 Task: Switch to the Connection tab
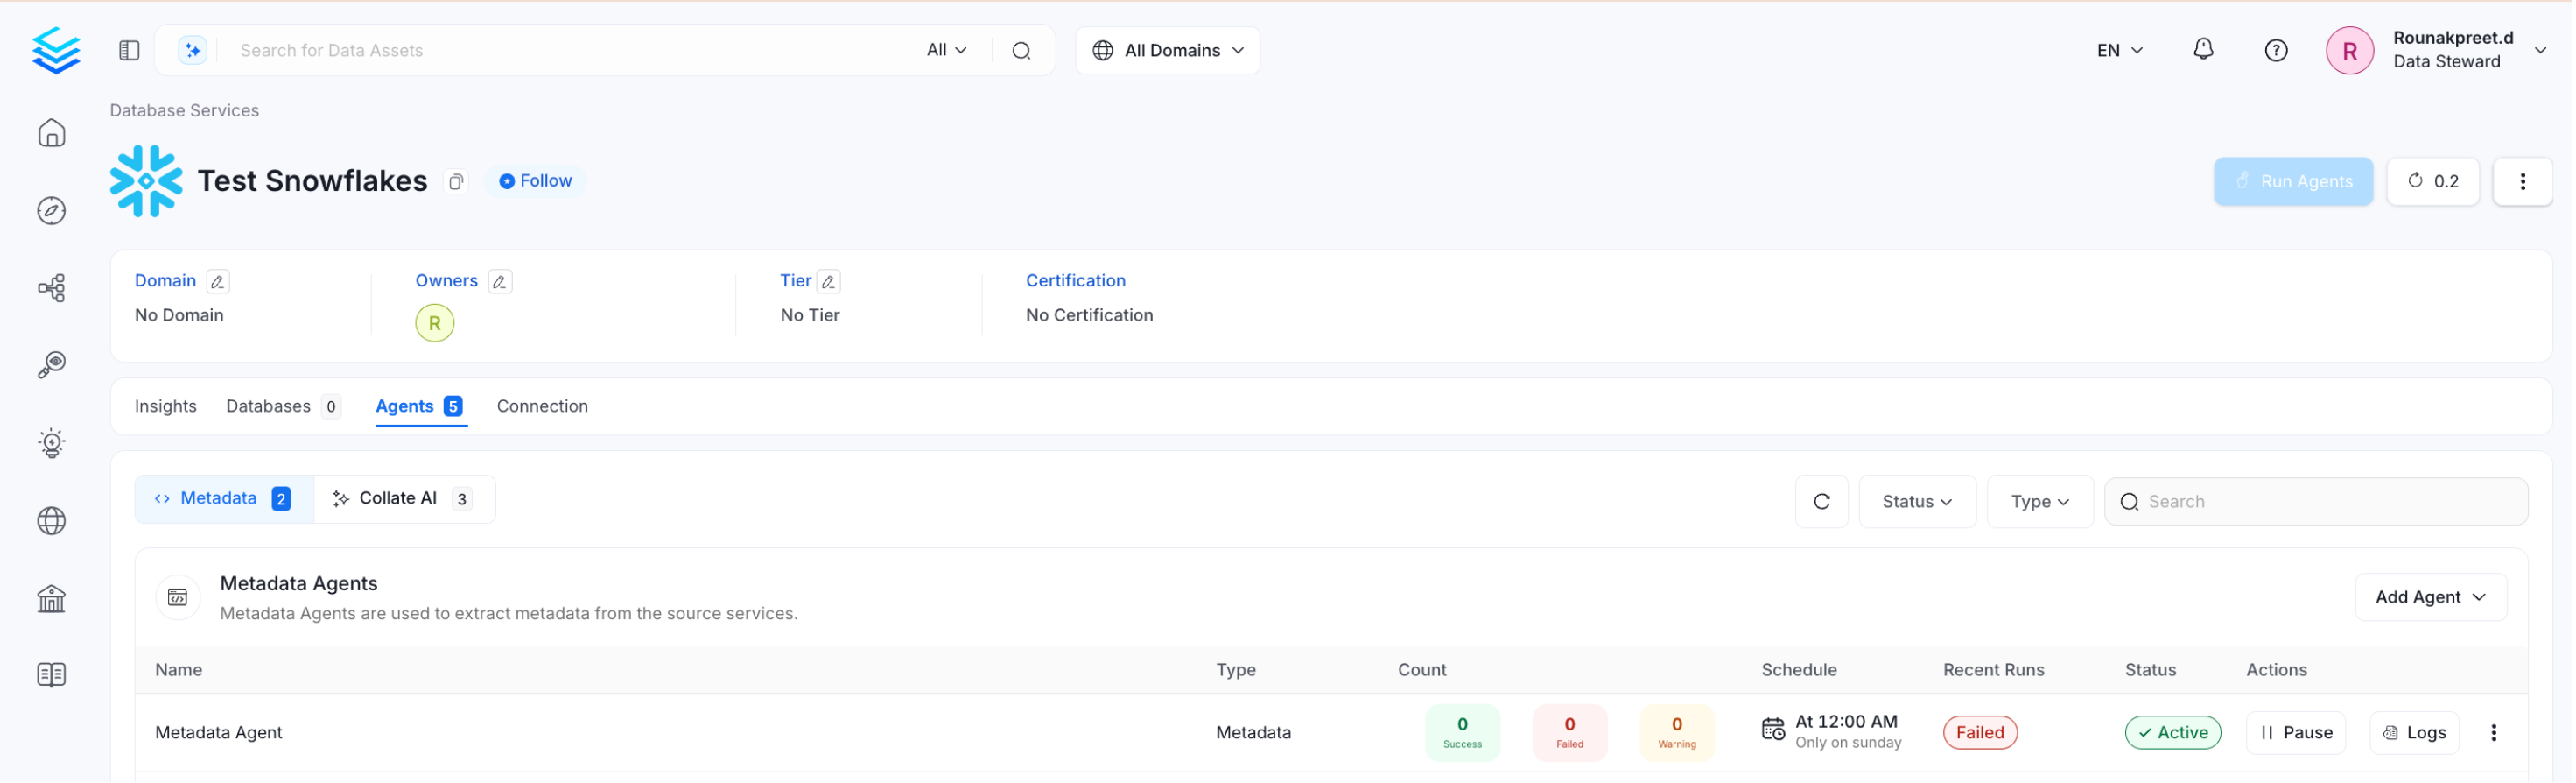[543, 406]
